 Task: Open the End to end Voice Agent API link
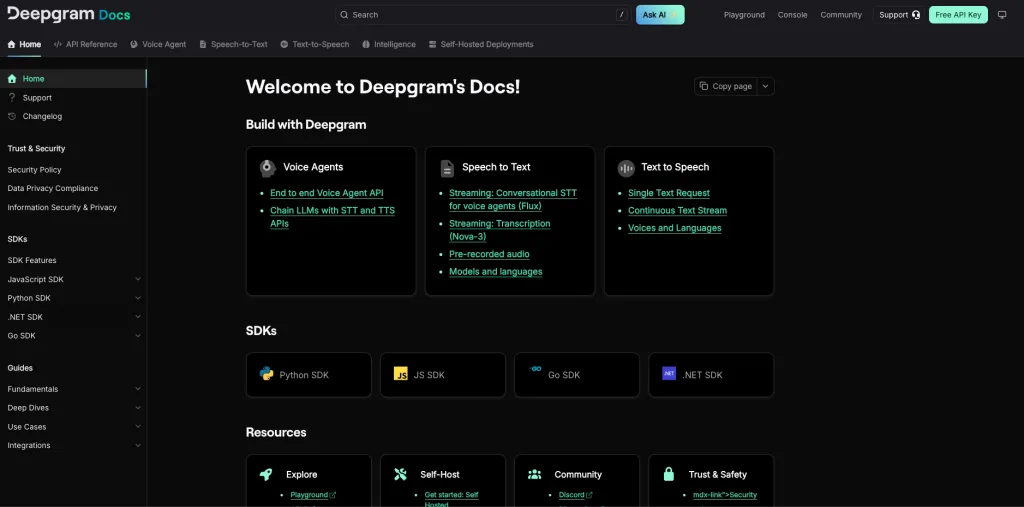coord(326,193)
